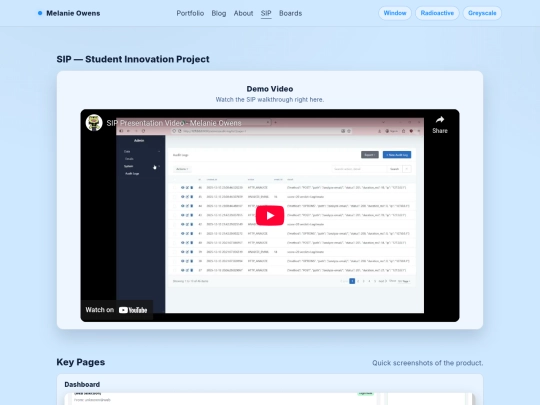Image resolution: width=540 pixels, height=405 pixels.
Task: Play the SIP demo video
Action: pos(270,216)
